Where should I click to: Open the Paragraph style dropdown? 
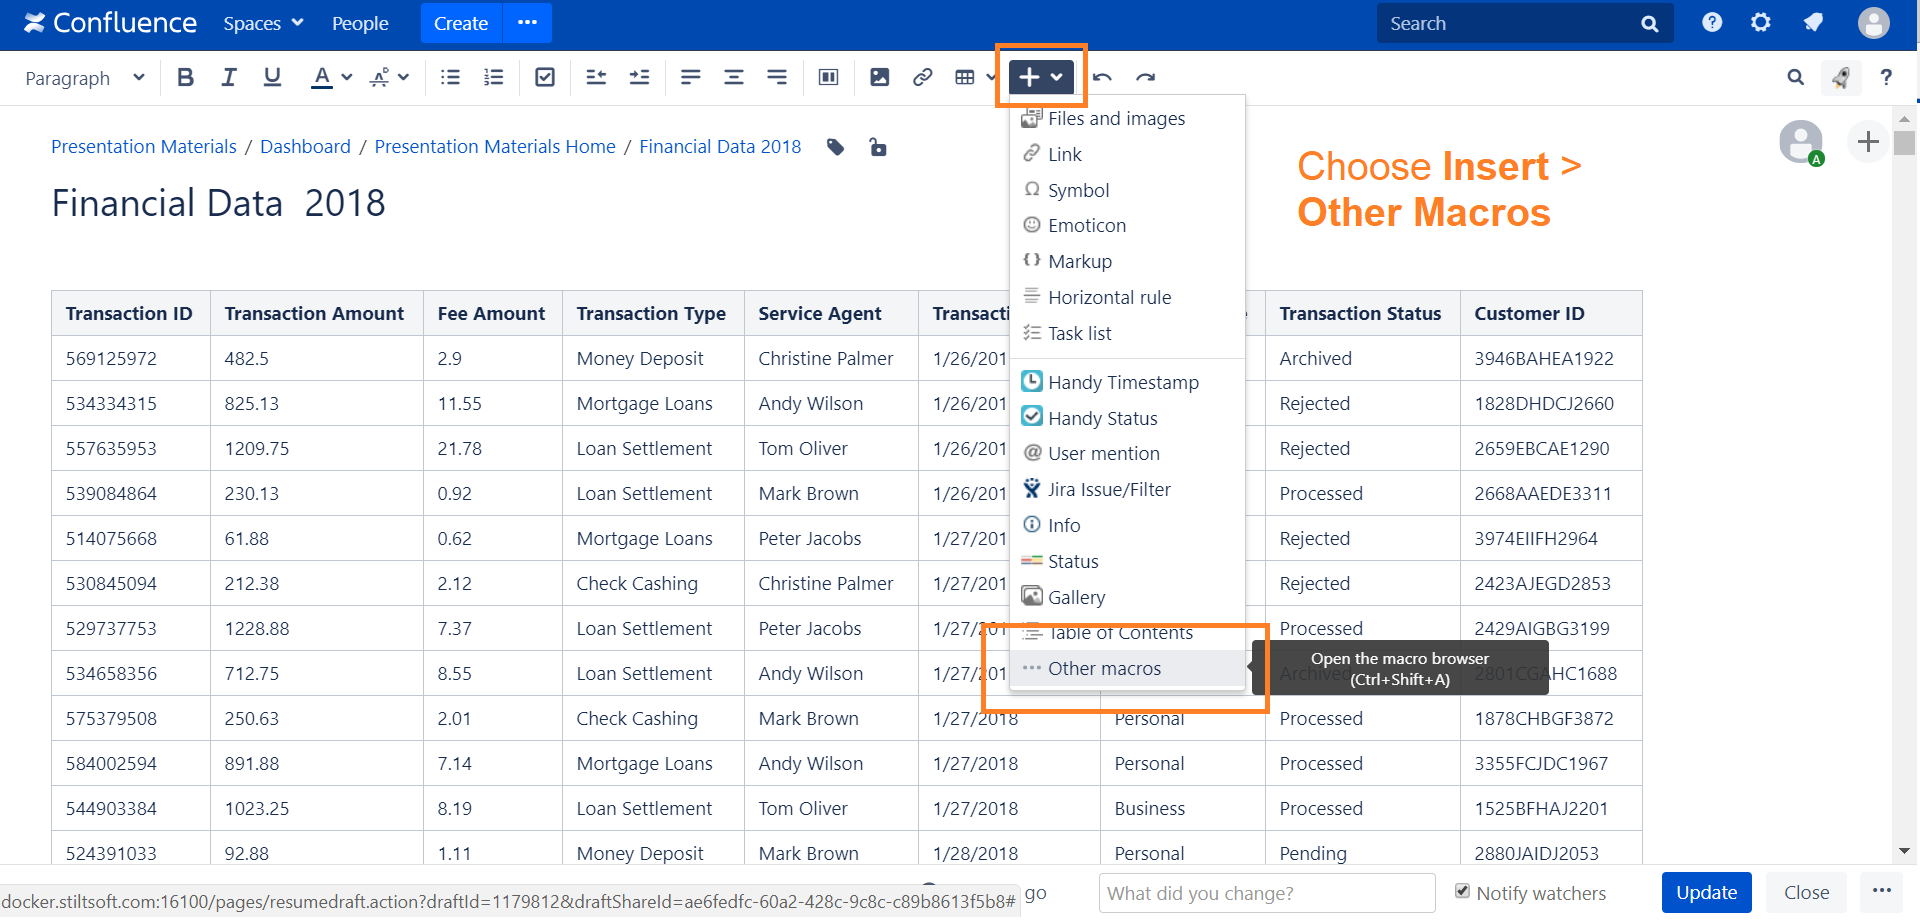point(84,78)
